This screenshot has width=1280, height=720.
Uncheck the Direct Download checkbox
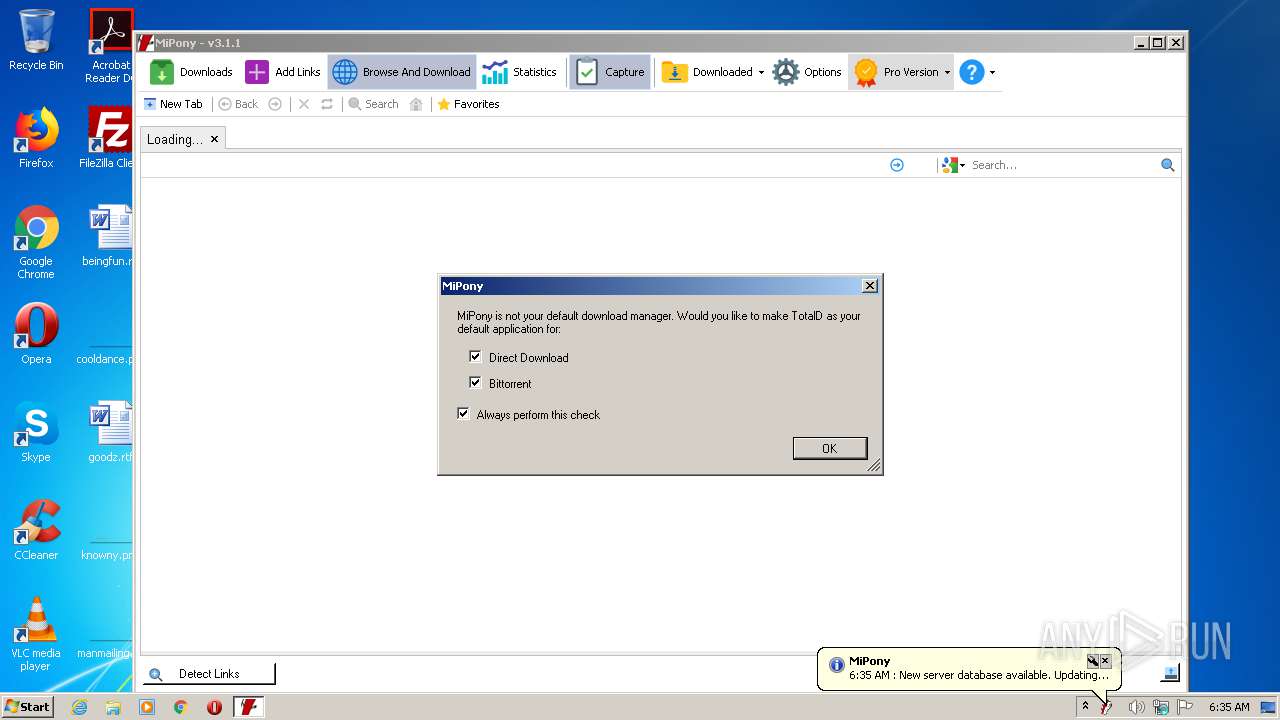pos(475,357)
